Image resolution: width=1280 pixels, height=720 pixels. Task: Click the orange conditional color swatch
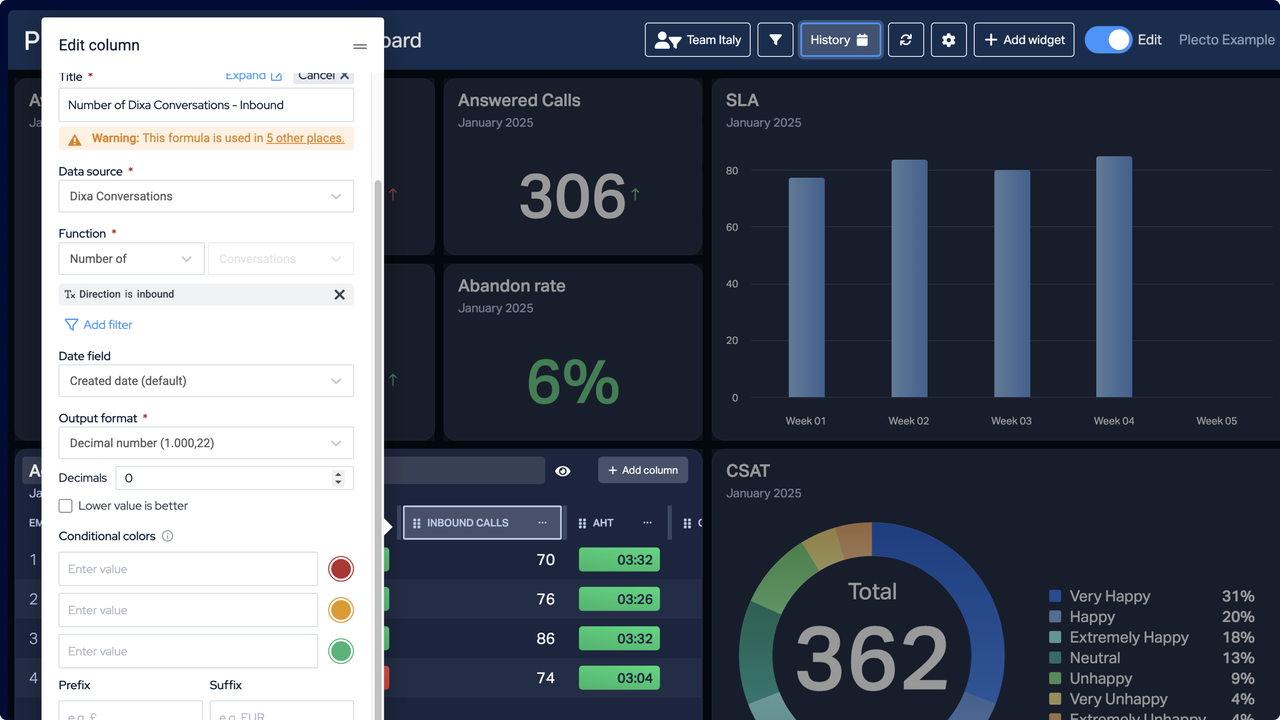click(x=341, y=610)
